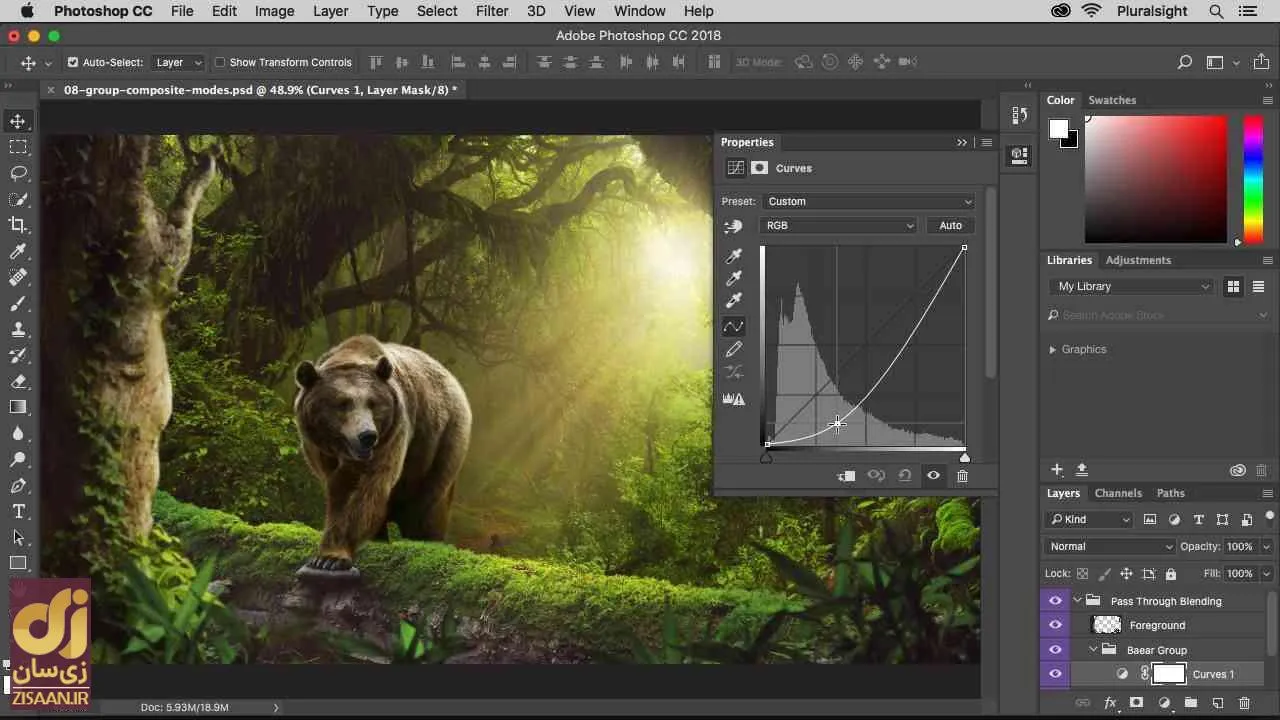Select the Crop tool in toolbar
The height and width of the screenshot is (720, 1280).
pos(18,225)
